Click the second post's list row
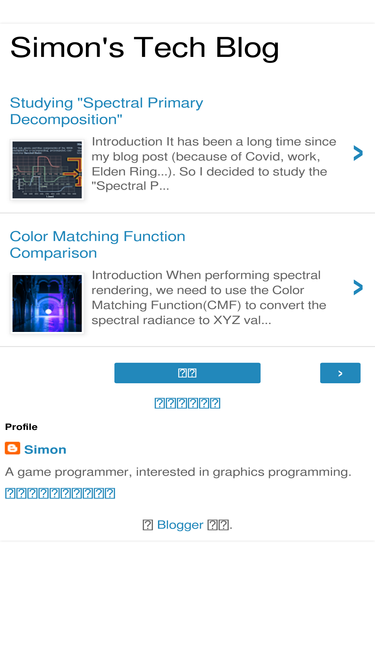 (x=188, y=280)
